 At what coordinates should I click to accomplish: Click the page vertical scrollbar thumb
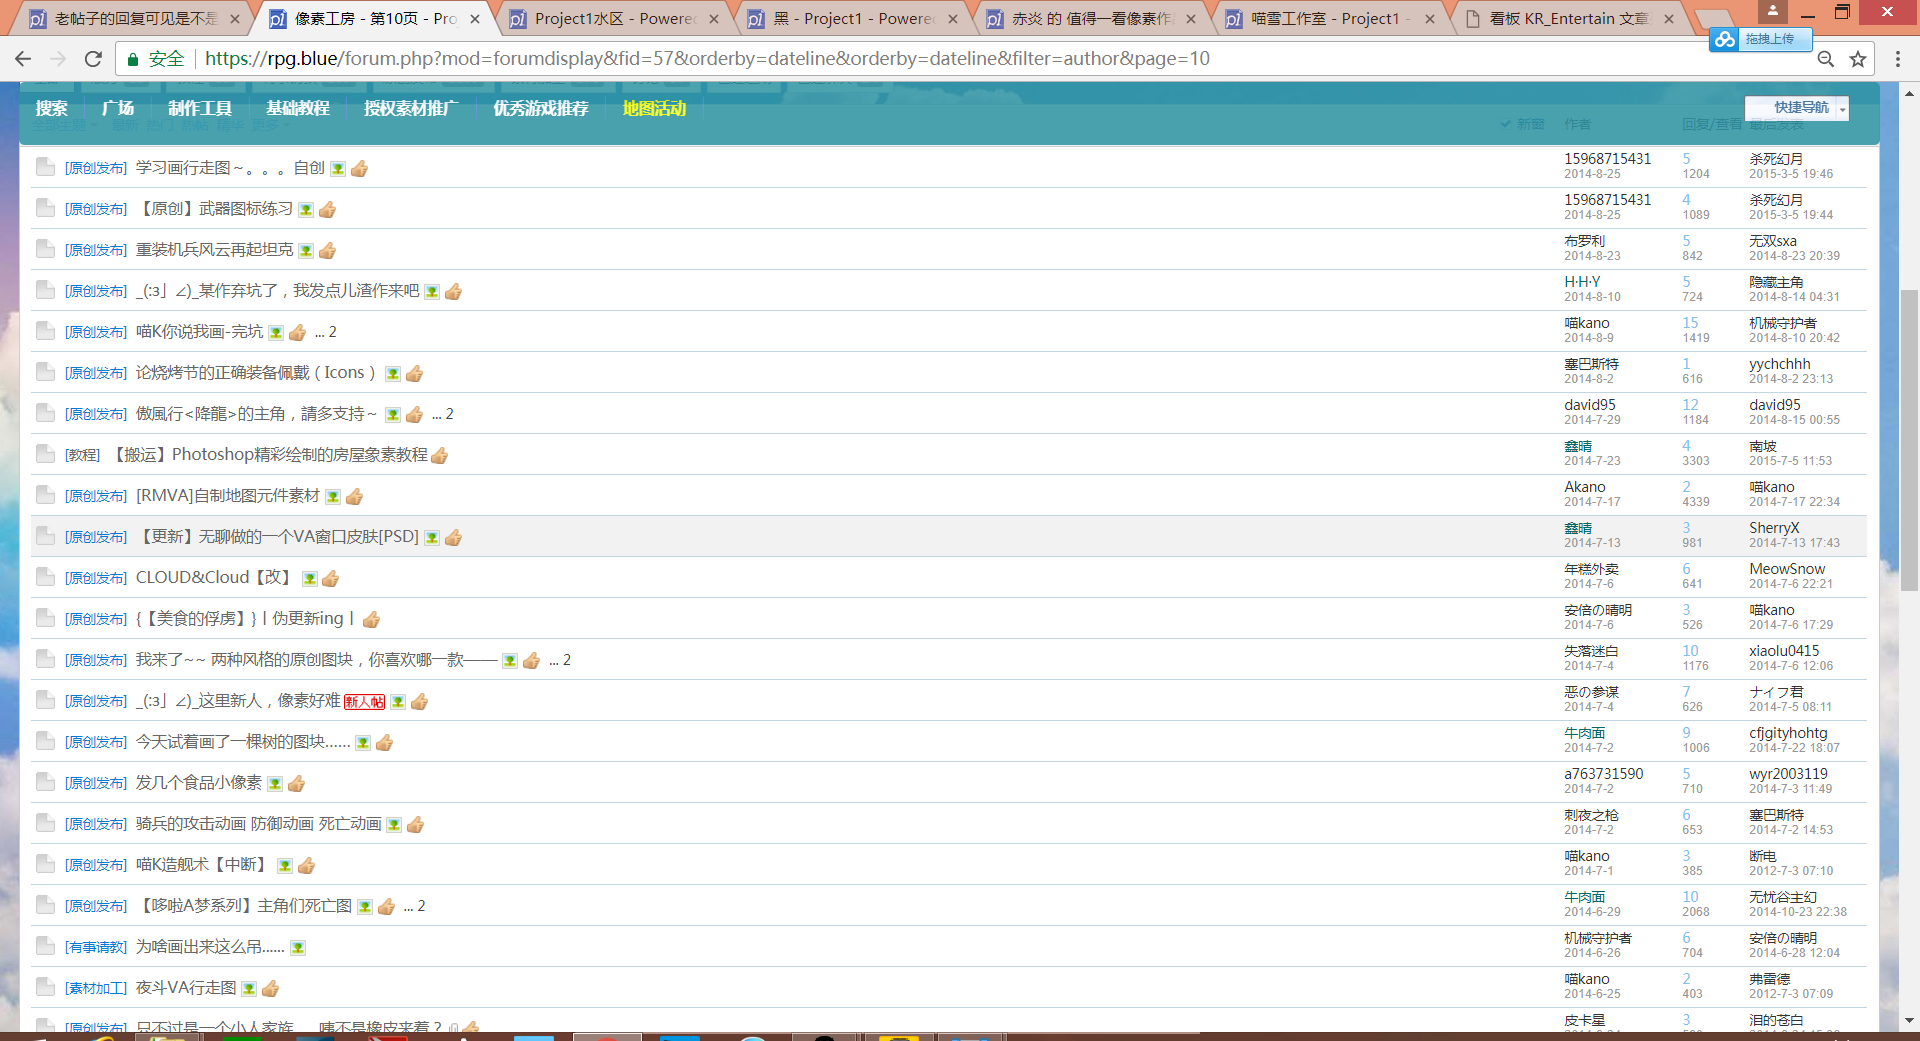tap(1909, 441)
